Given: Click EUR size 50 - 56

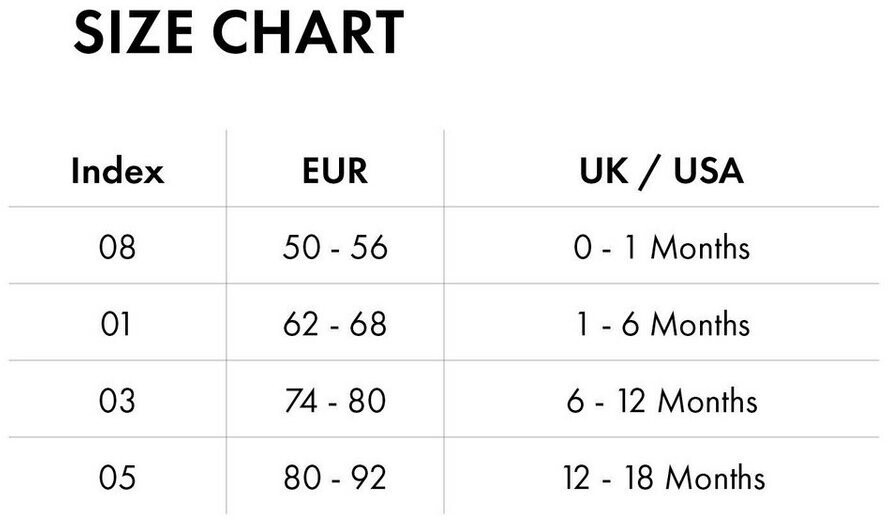Looking at the screenshot, I should tap(335, 247).
